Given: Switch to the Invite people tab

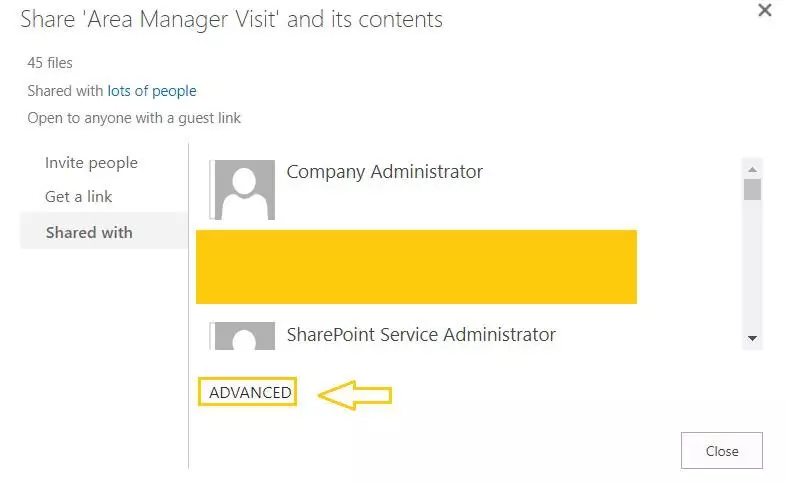Looking at the screenshot, I should pos(91,163).
